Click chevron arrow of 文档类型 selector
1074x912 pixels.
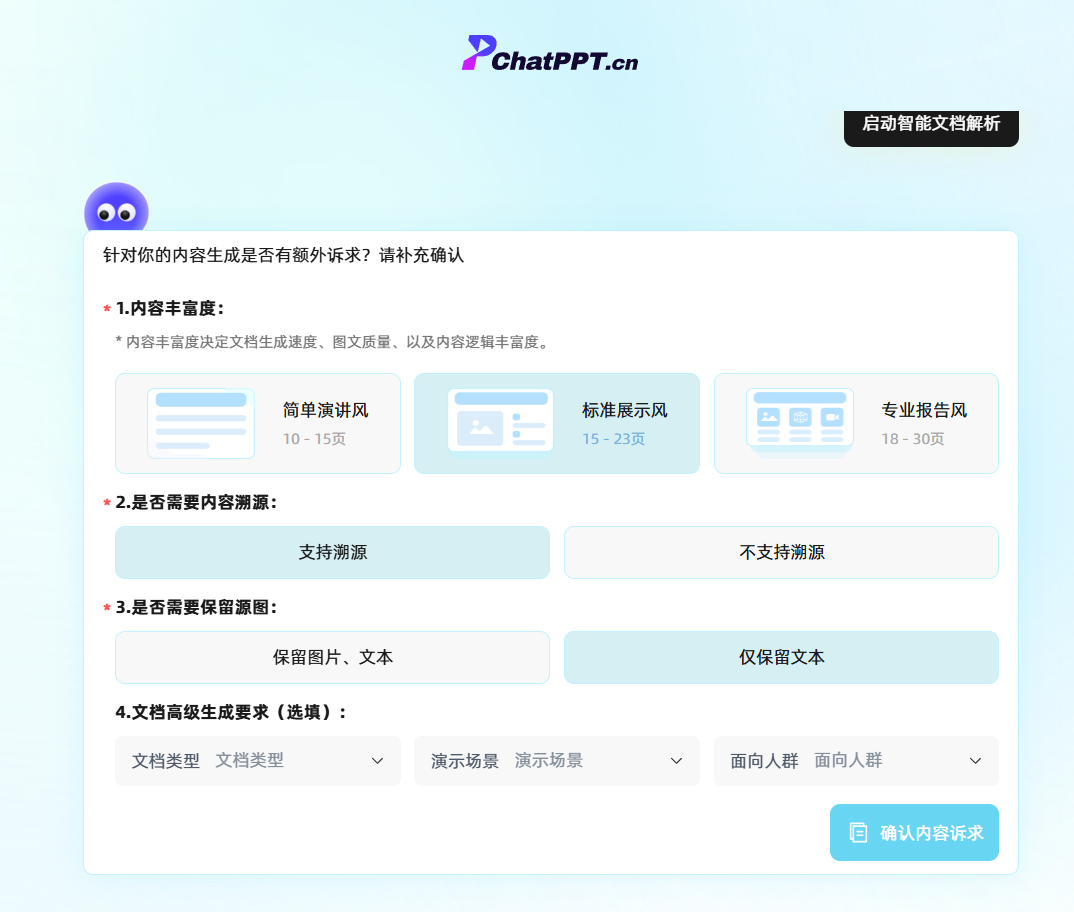point(378,761)
